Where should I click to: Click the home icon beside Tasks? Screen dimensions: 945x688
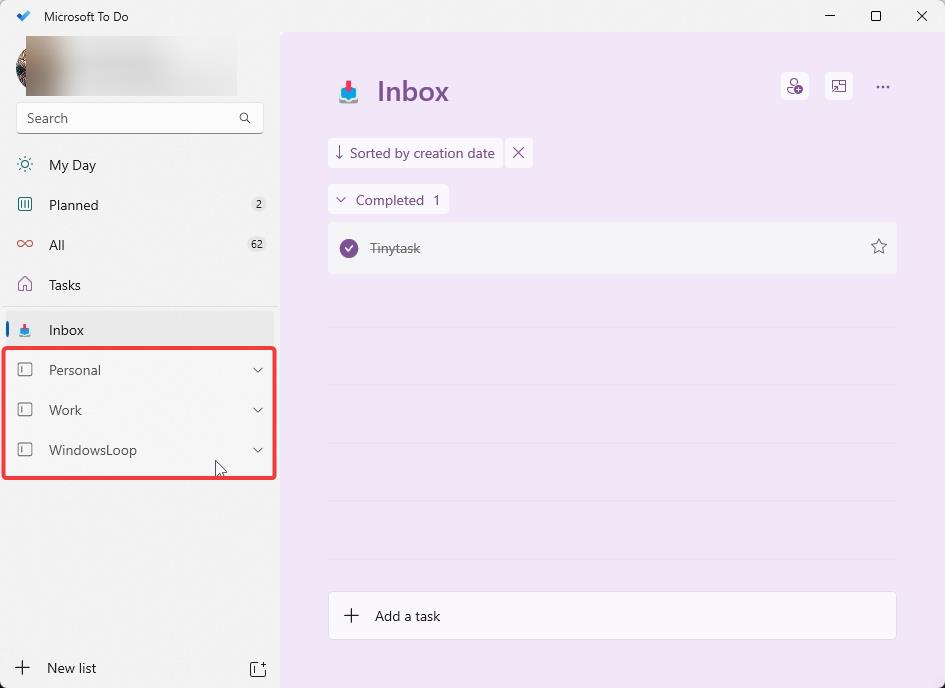[25, 284]
